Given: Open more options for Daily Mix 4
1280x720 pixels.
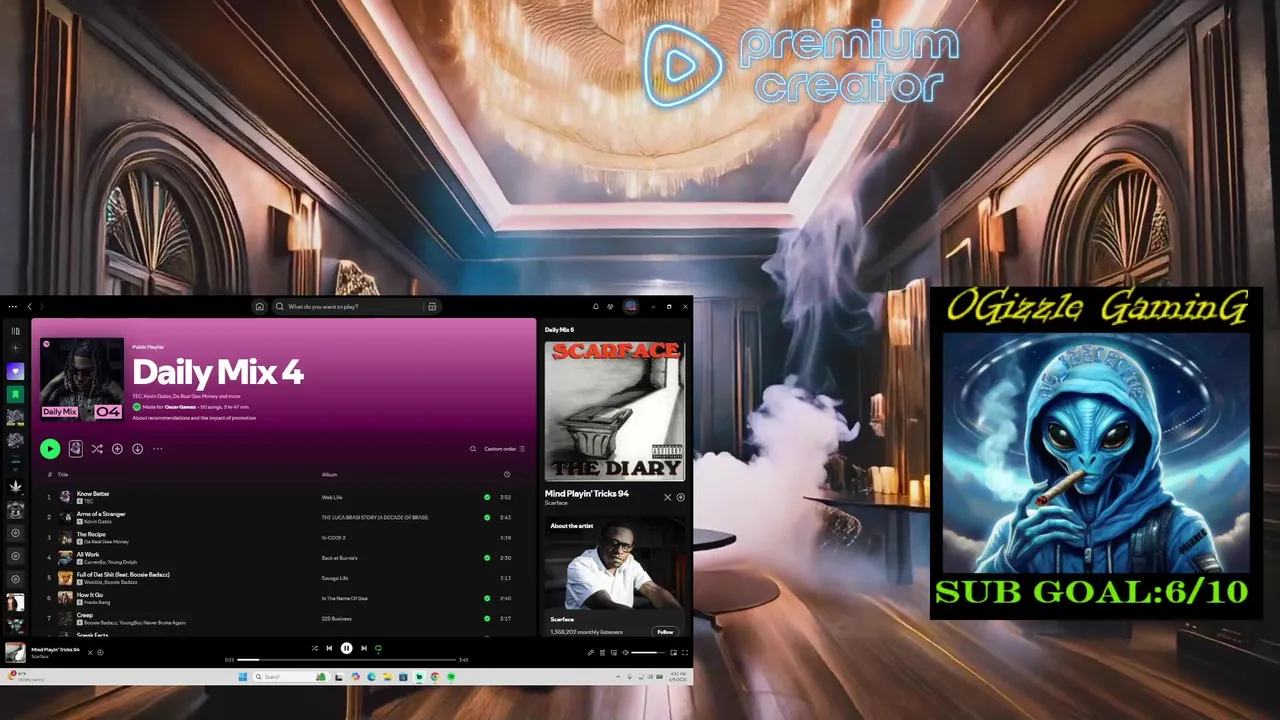Looking at the screenshot, I should (157, 449).
